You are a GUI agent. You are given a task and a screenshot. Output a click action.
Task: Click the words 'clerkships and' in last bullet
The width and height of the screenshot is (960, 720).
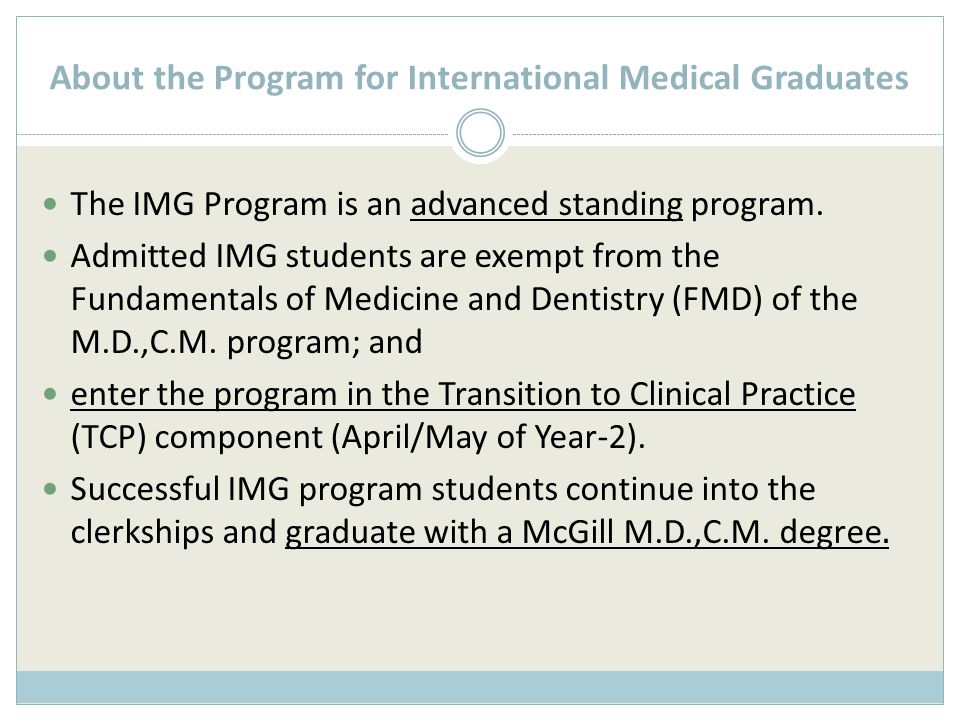(173, 532)
